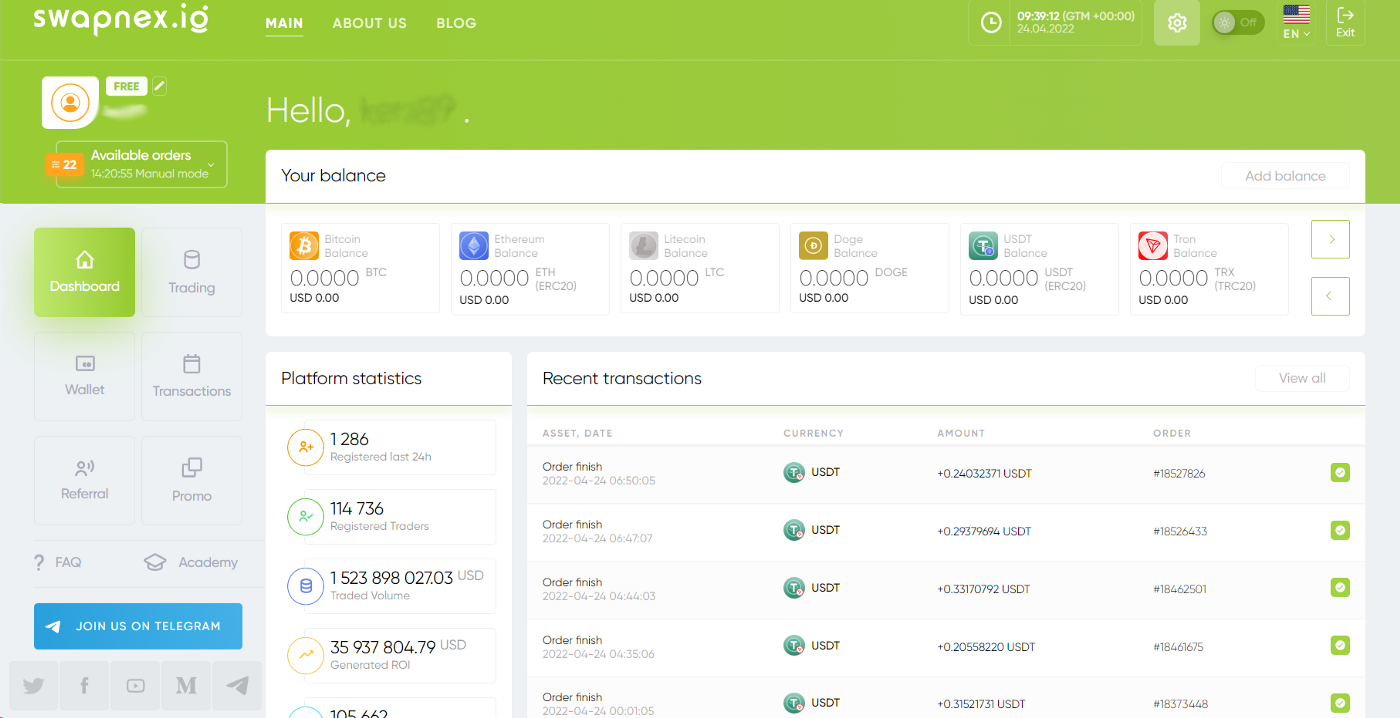Click the swapnex.io logo
Viewport: 1400px width, 718px height.
[x=121, y=20]
